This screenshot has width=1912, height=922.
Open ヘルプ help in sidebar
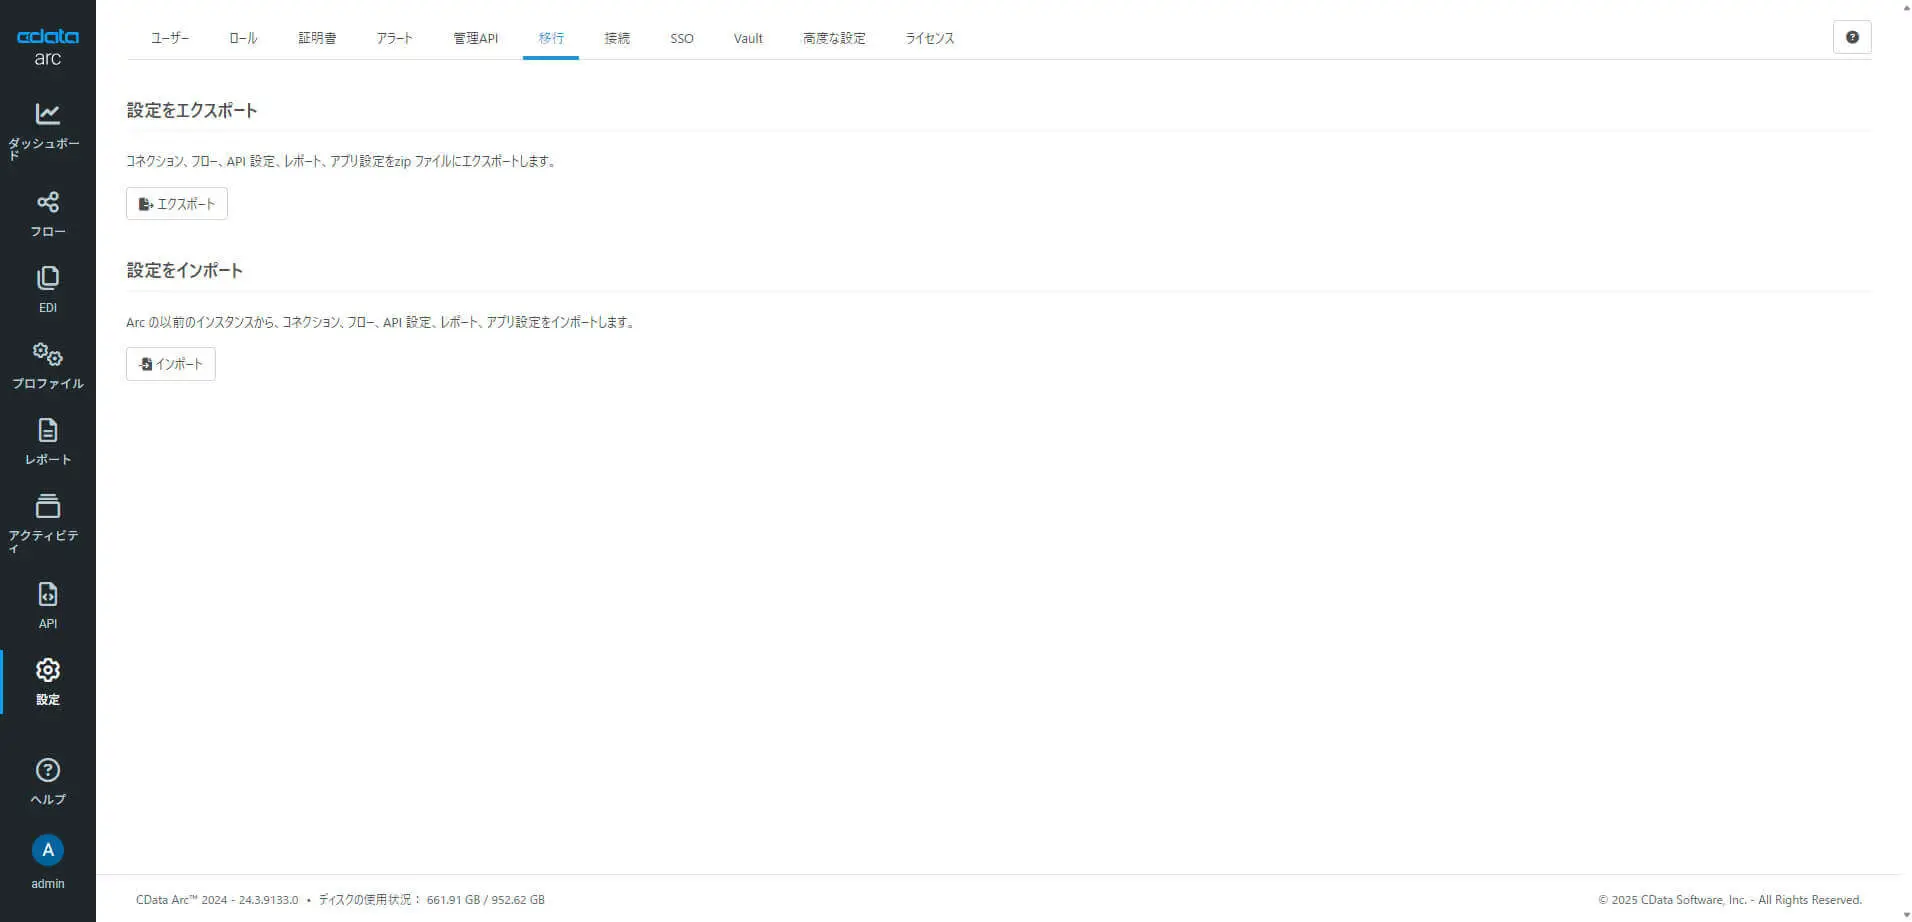[x=48, y=782]
